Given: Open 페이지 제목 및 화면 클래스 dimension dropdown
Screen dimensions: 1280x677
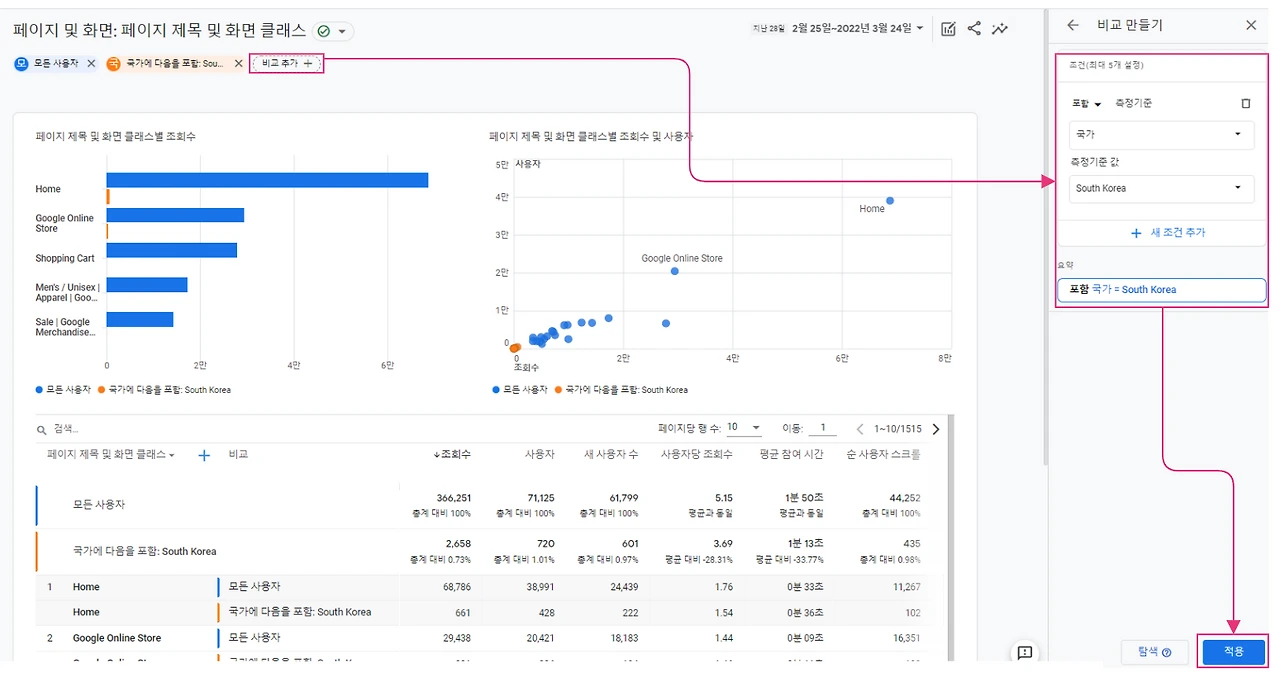Looking at the screenshot, I should click(111, 454).
